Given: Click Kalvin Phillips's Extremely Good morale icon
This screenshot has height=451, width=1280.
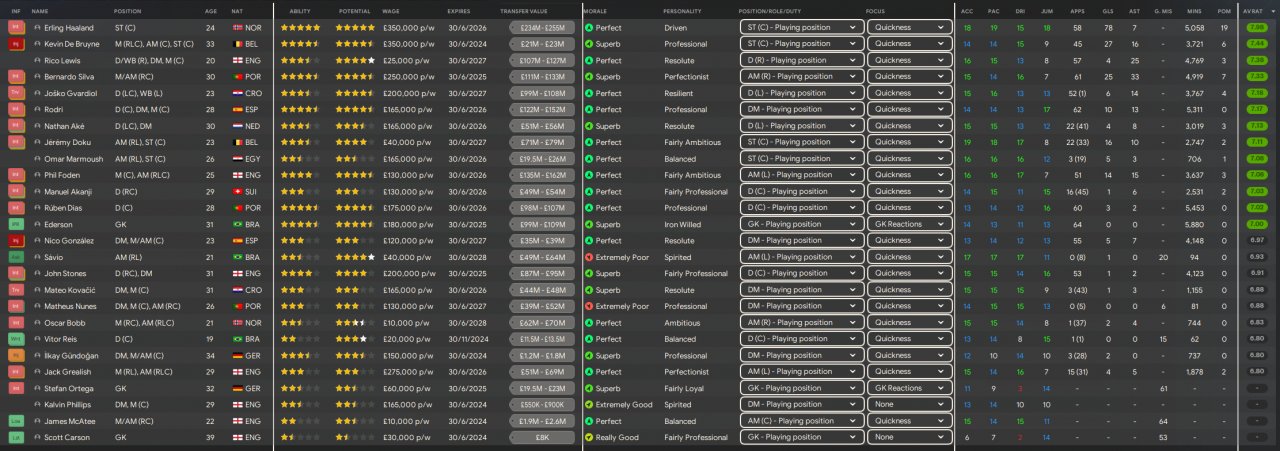Looking at the screenshot, I should point(589,405).
